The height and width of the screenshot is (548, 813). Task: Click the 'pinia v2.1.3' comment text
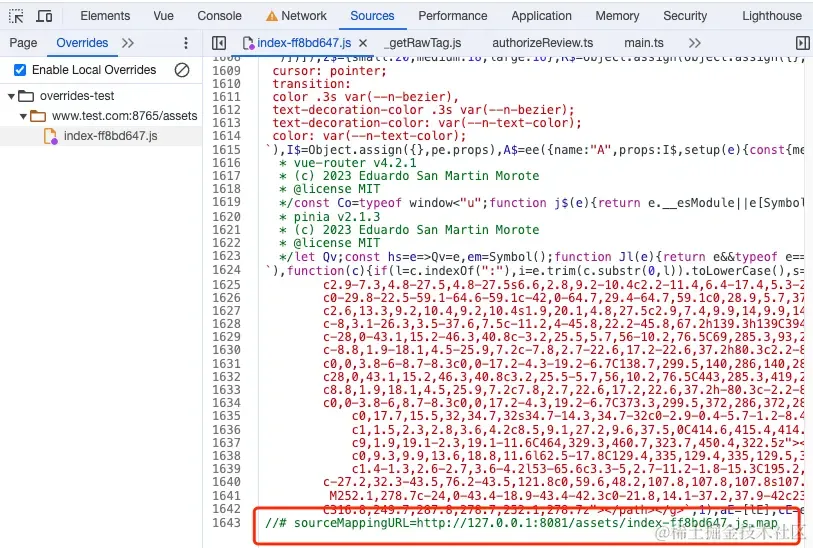pyautogui.click(x=337, y=217)
